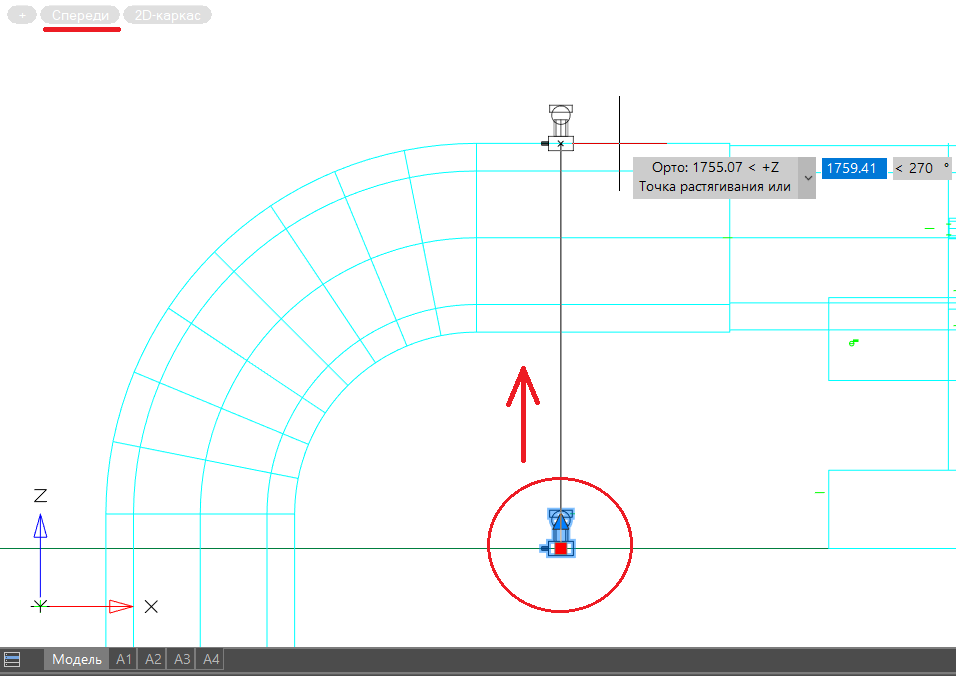Open the 2D-каркас visual style menu
Screen dimensions: 956x677
[168, 15]
